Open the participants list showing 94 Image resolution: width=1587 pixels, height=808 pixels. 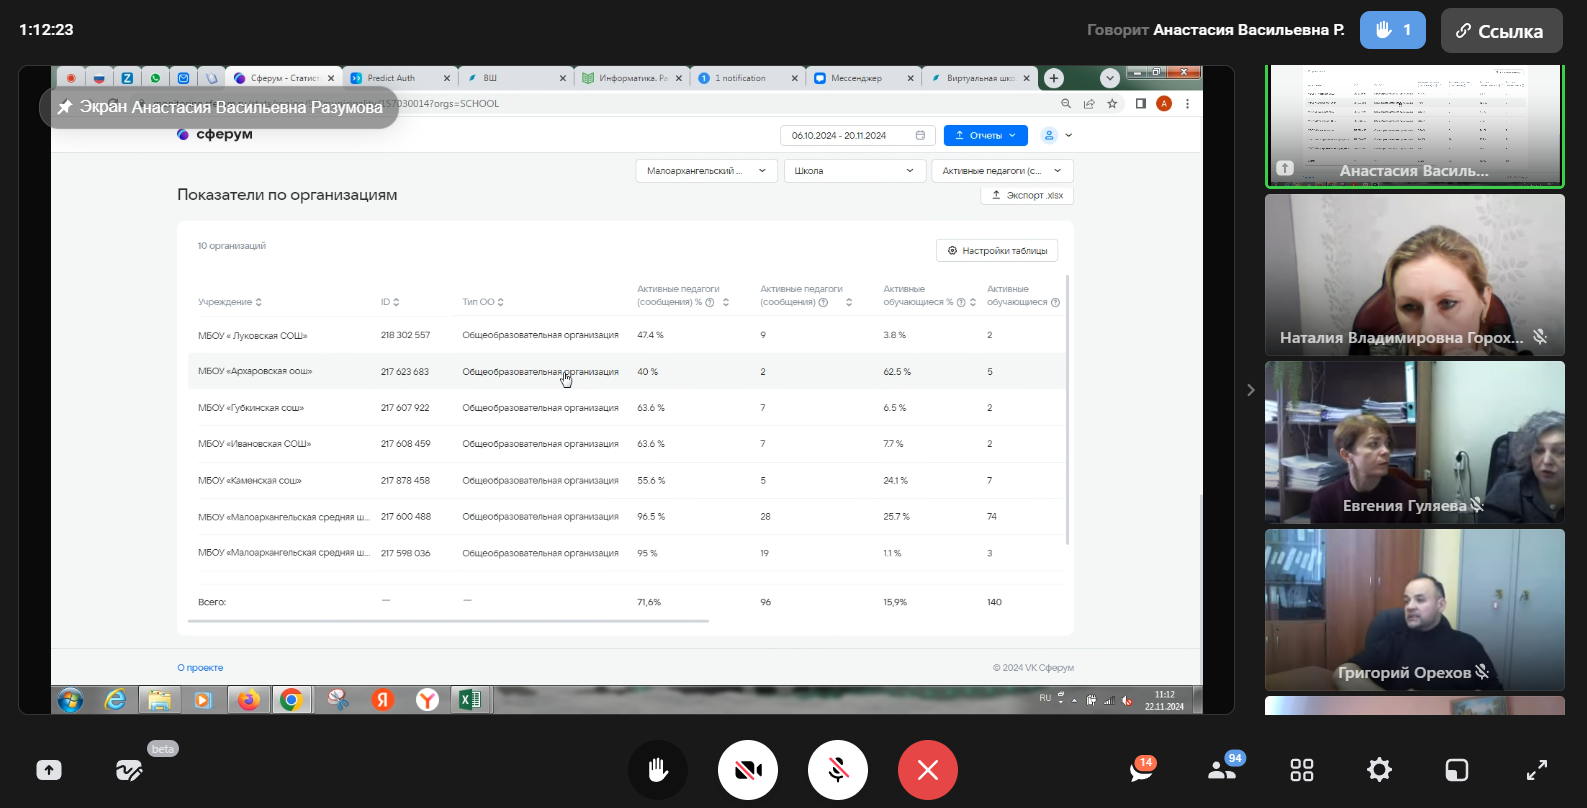1222,770
